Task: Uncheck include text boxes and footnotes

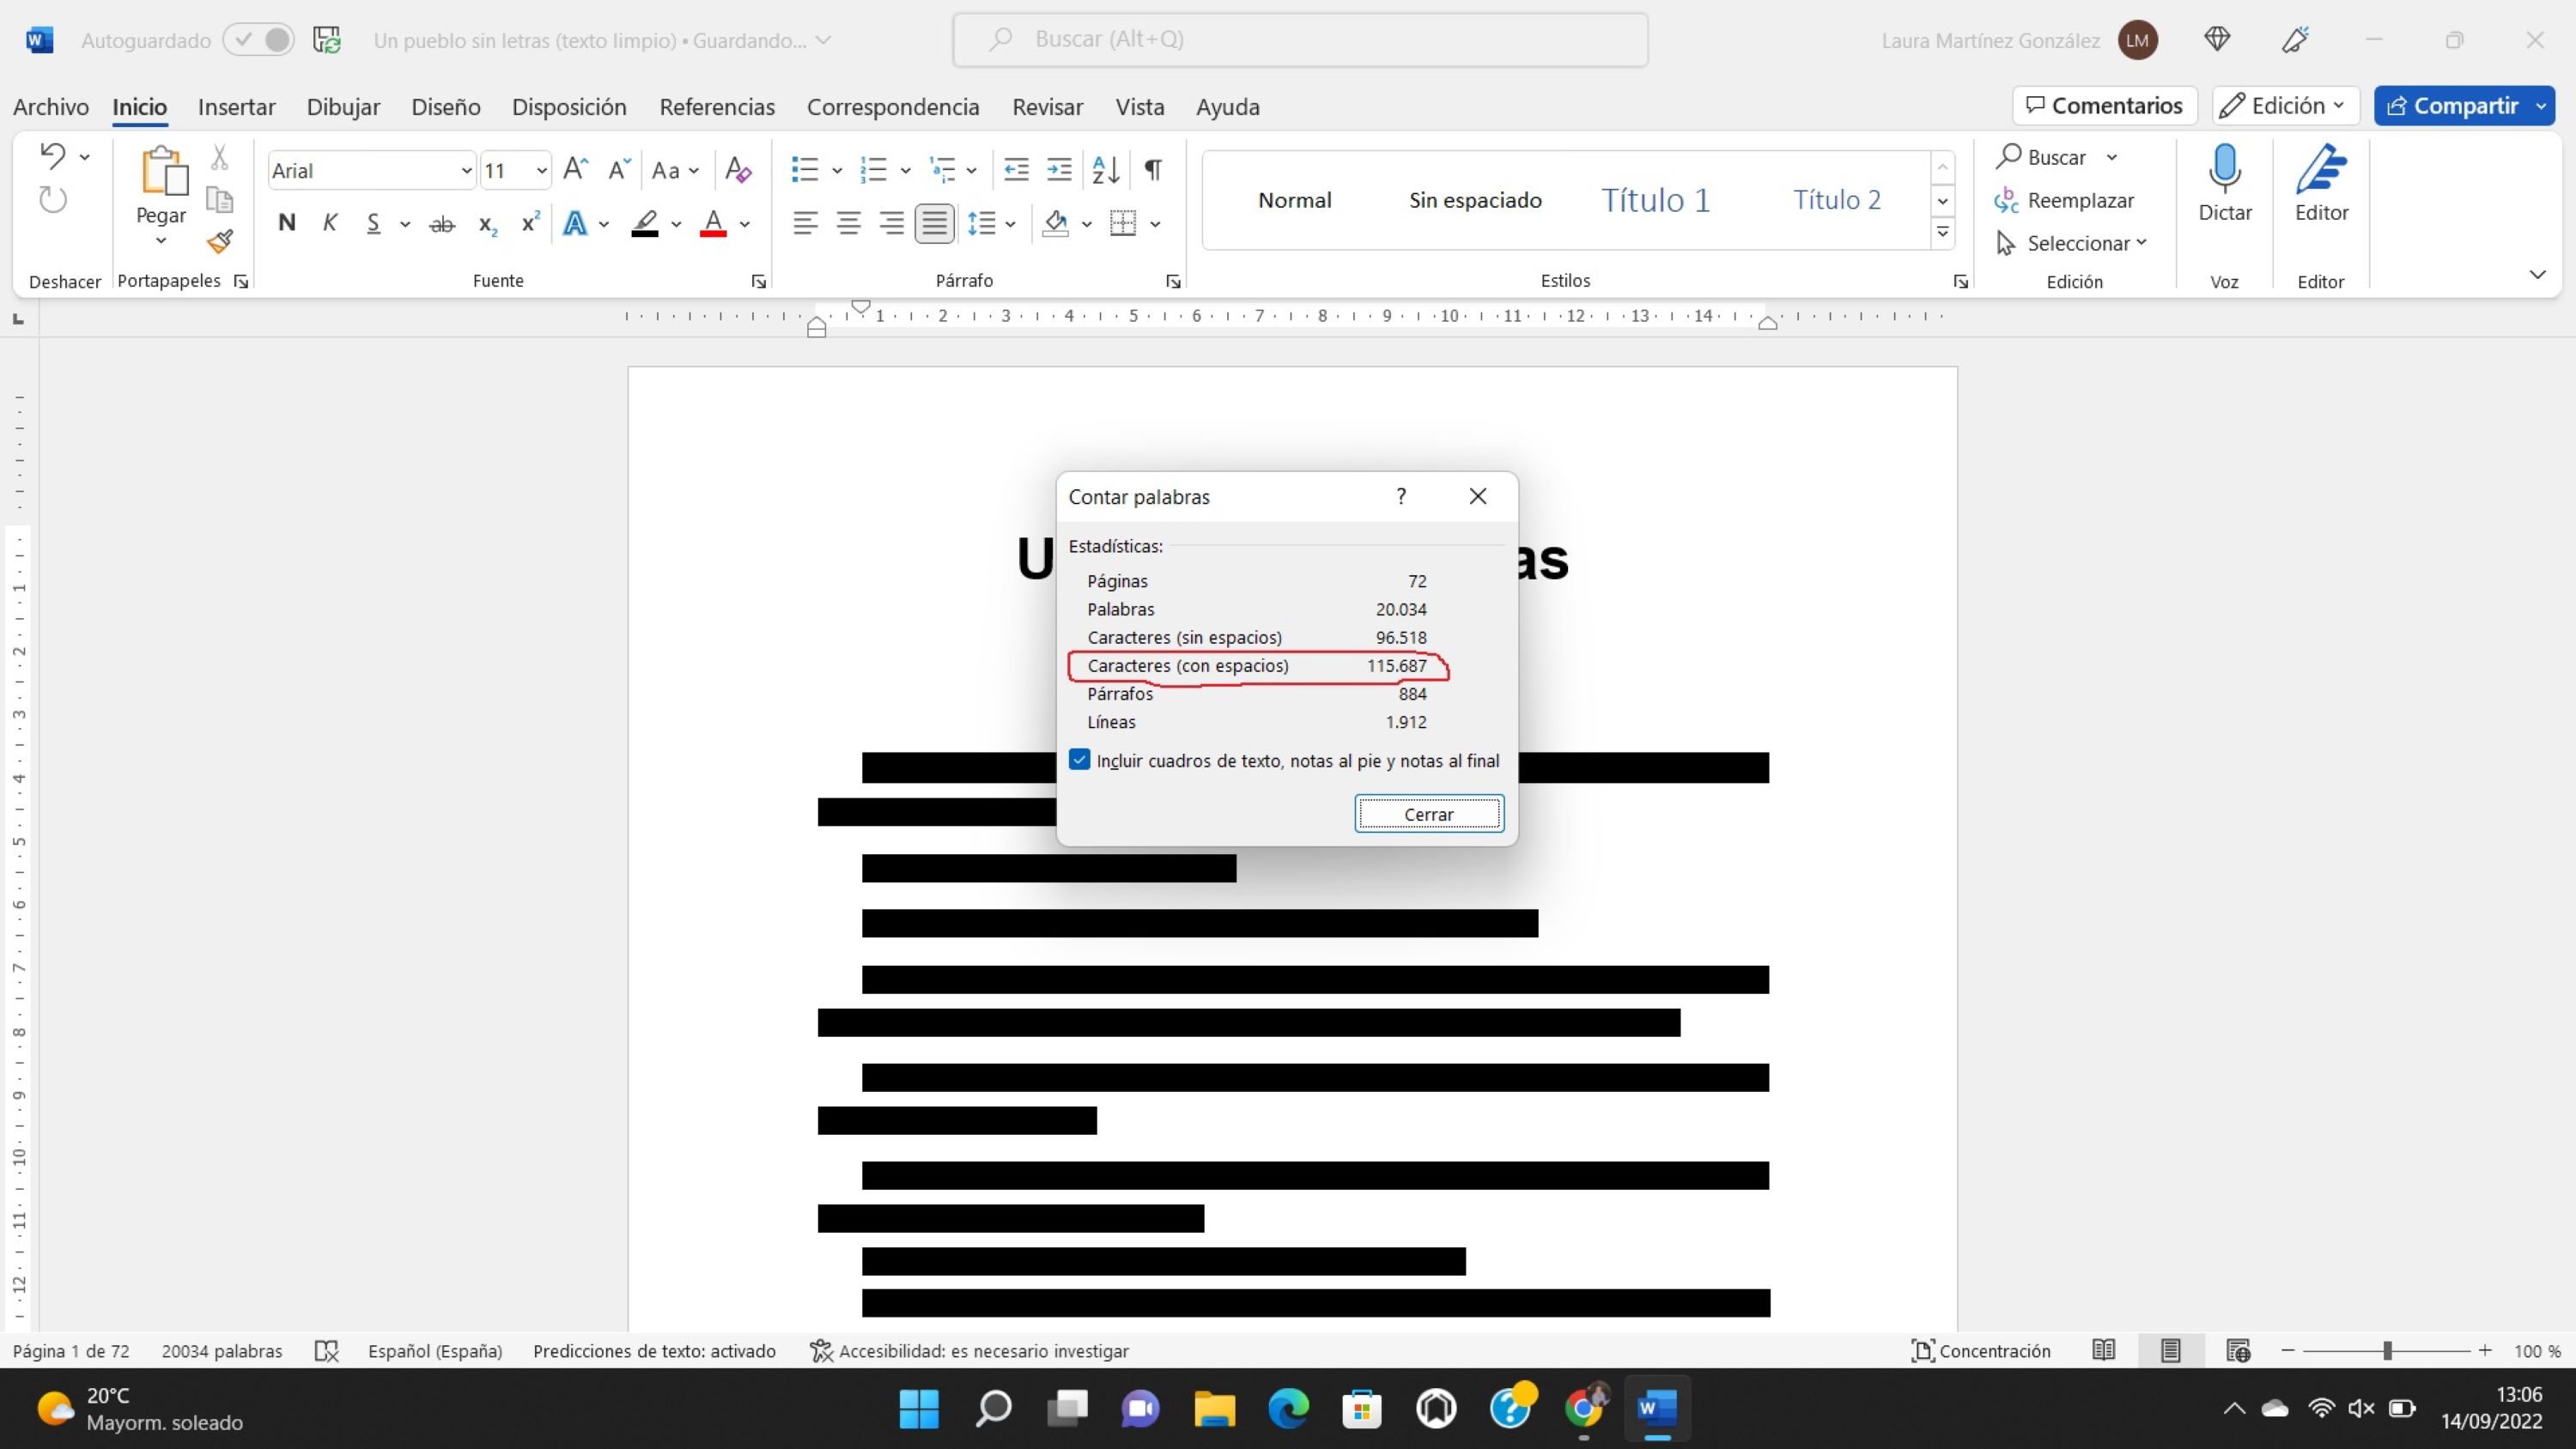Action: 1080,760
